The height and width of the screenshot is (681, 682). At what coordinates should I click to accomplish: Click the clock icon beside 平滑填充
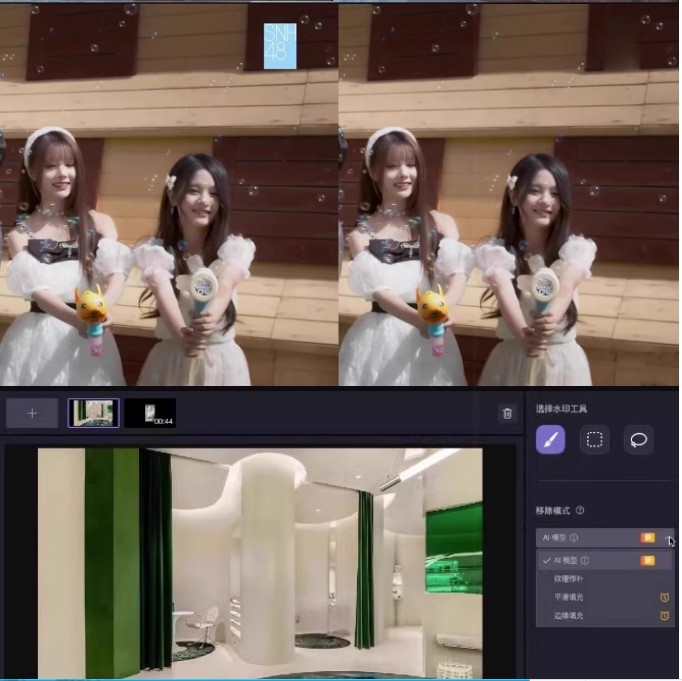[667, 599]
